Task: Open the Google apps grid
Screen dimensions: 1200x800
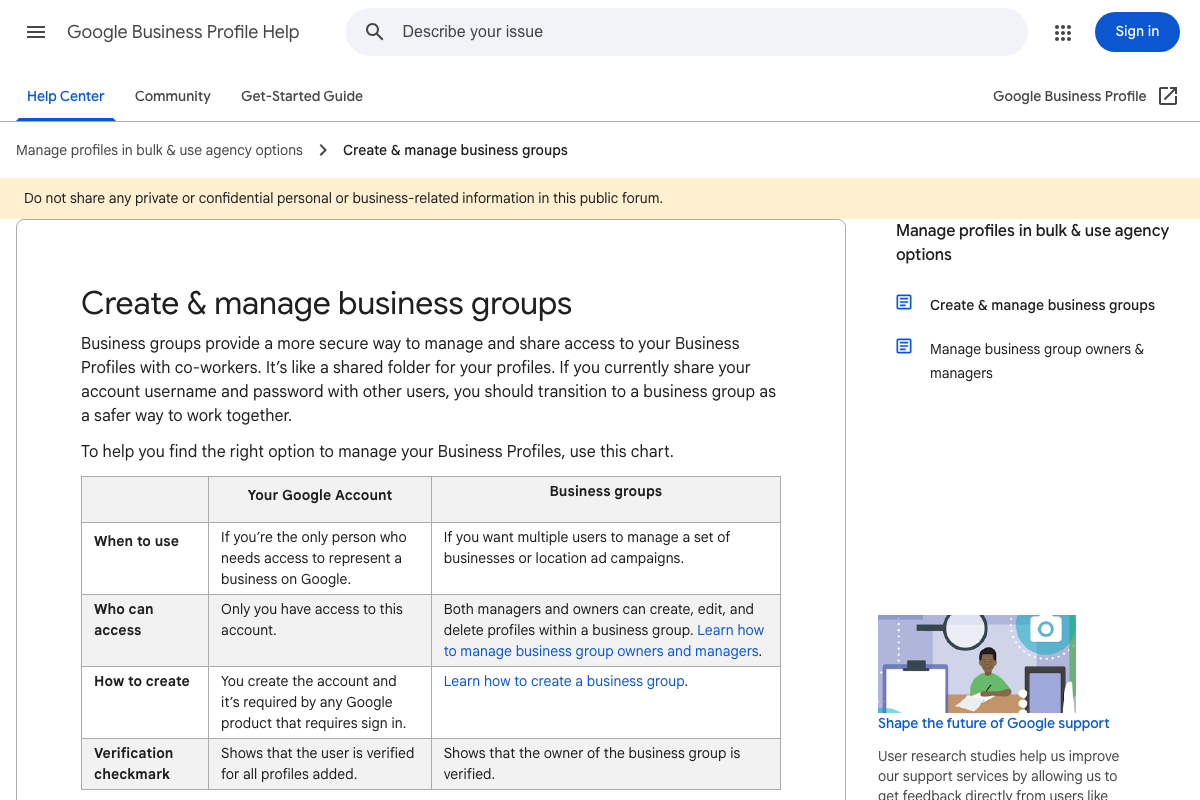Action: (x=1063, y=32)
